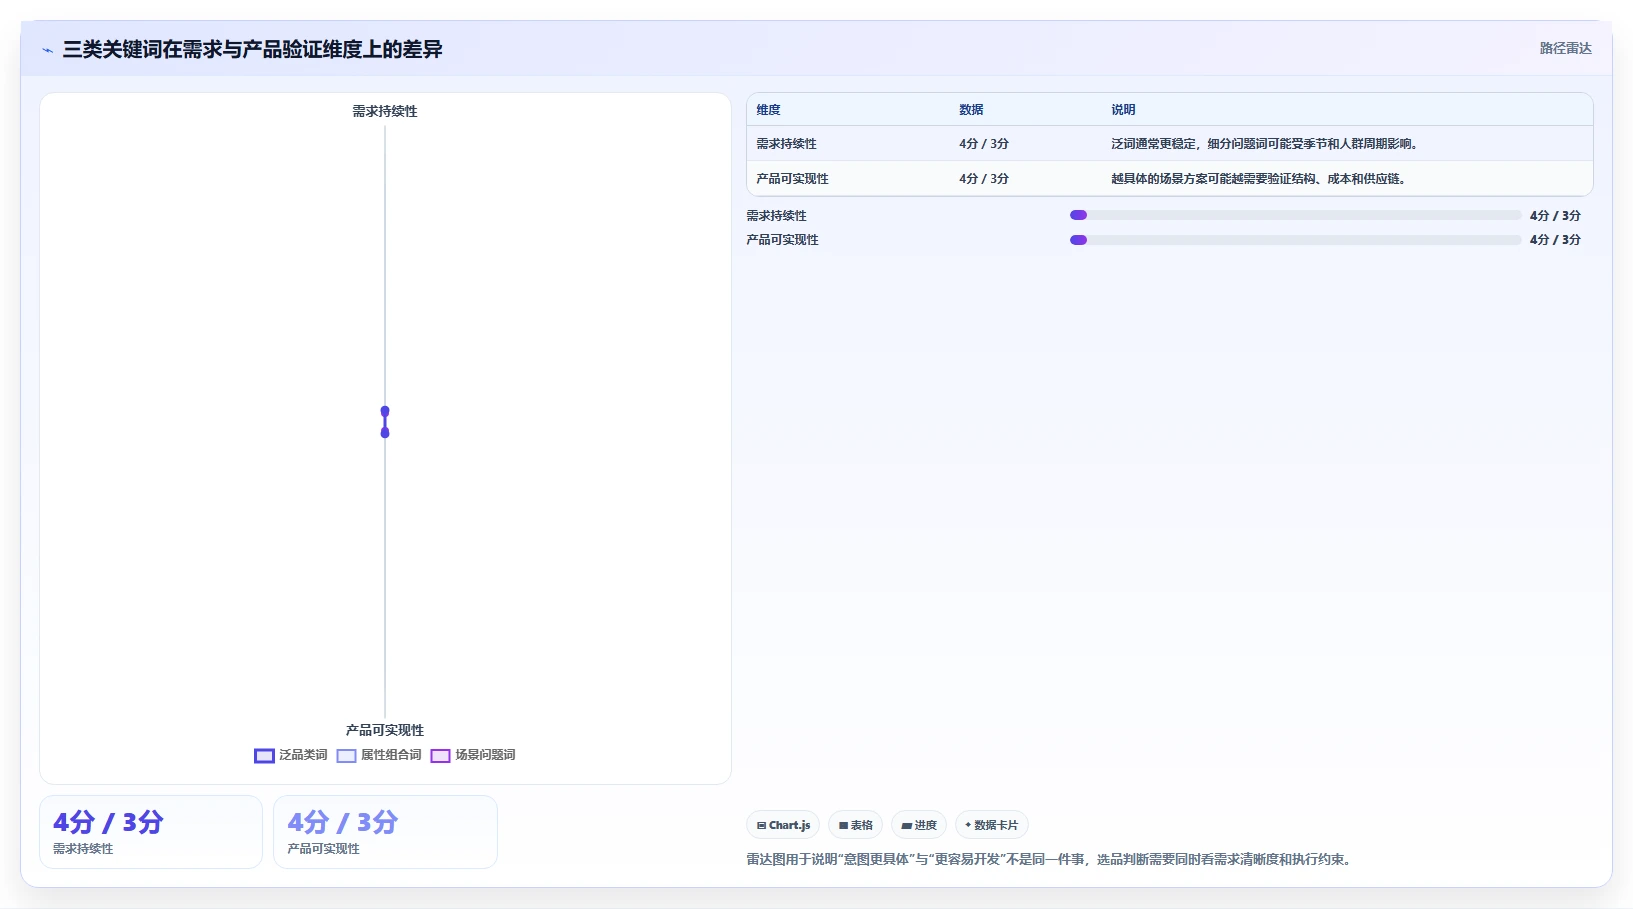The height and width of the screenshot is (909, 1633).
Task: Click the 需求持续性 score card
Action: click(x=151, y=832)
